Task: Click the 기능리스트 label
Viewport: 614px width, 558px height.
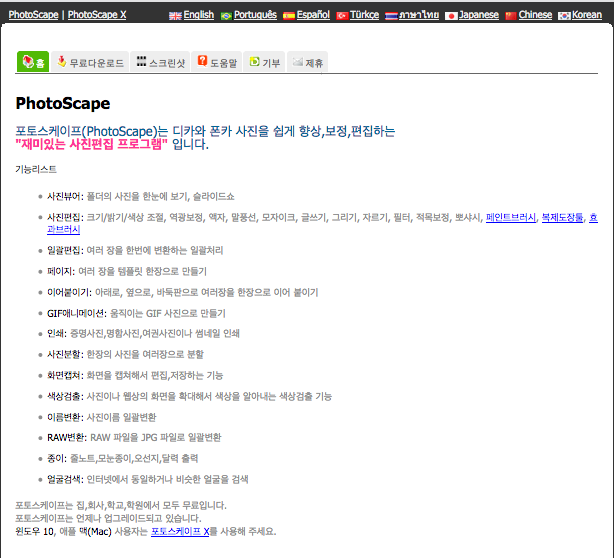Action: point(36,169)
